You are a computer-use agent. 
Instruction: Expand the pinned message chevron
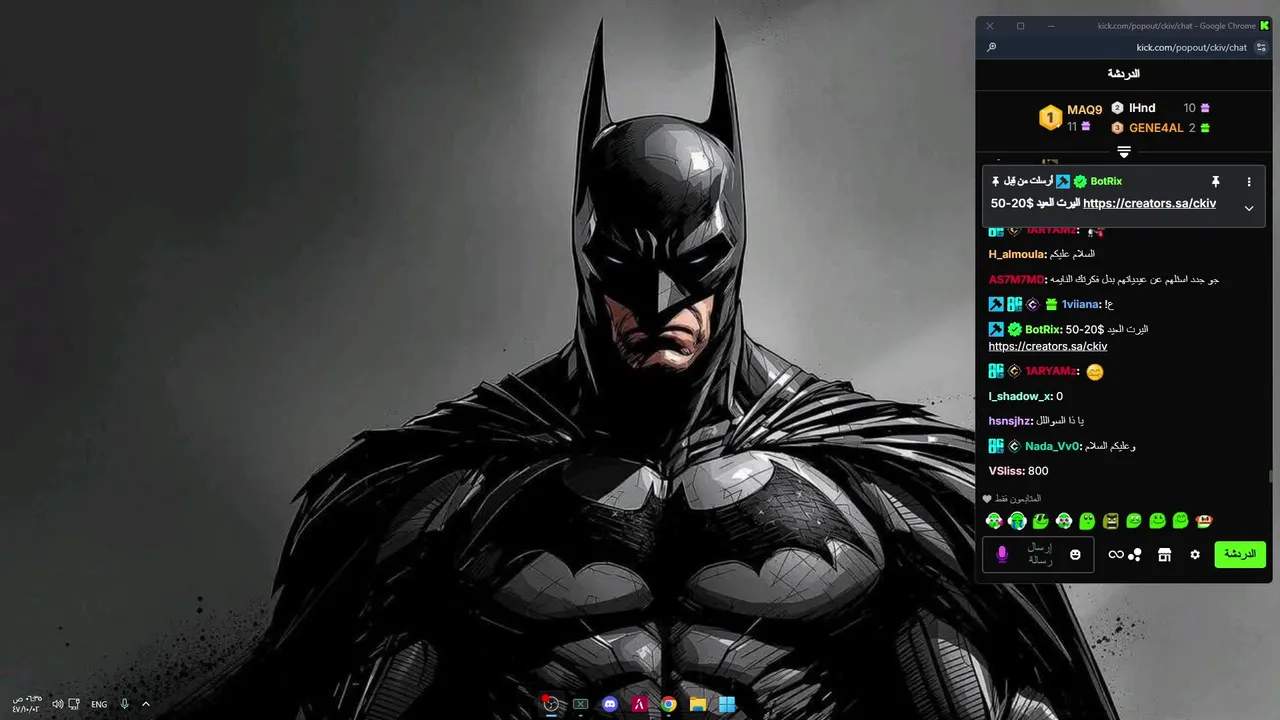(x=1249, y=208)
